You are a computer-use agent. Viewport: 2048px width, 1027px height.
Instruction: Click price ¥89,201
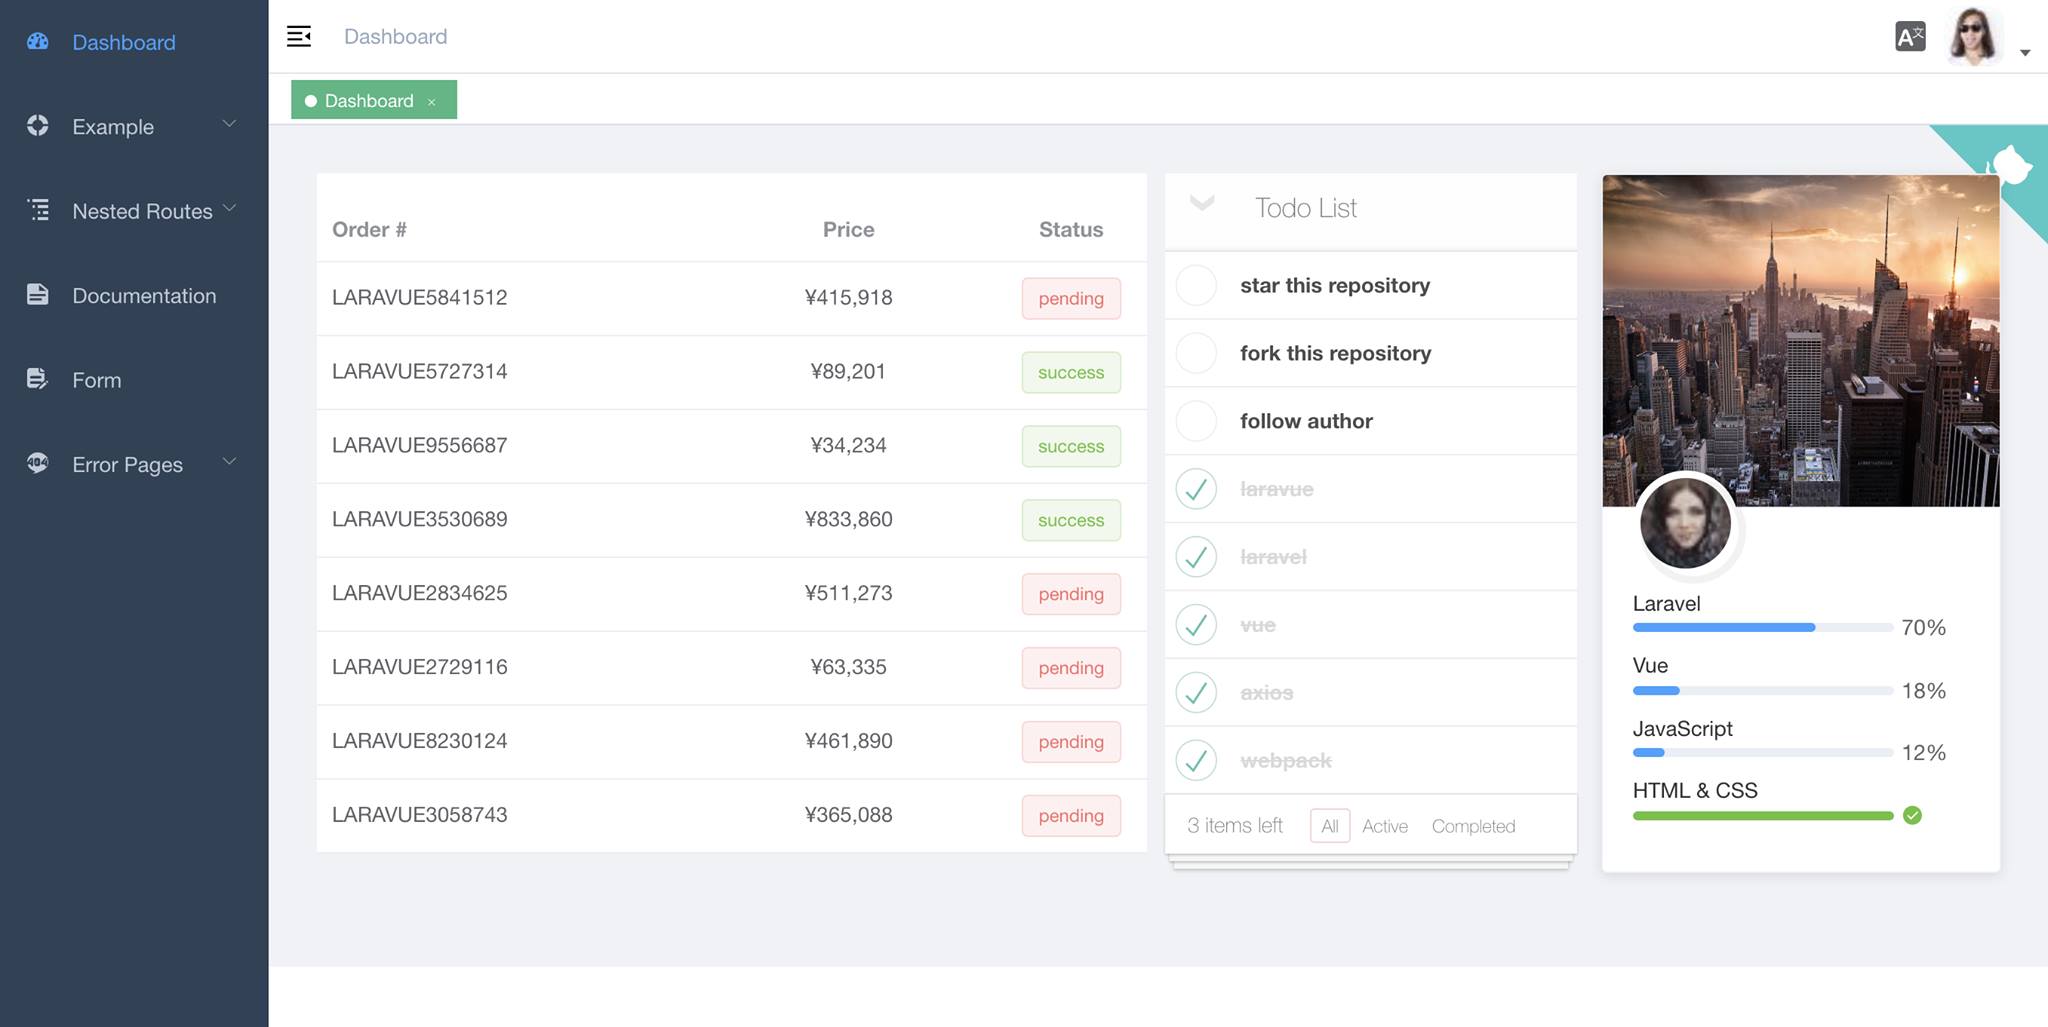848,371
